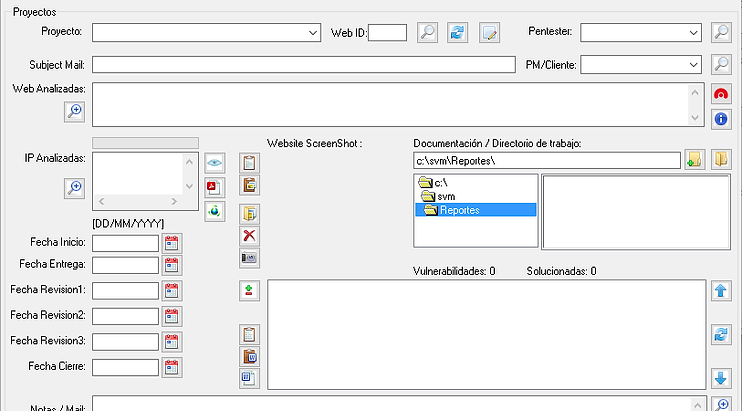Viewport: 742px width, 411px height.
Task: Click the blue info icon beside Web Analizadas
Action: pos(721,119)
